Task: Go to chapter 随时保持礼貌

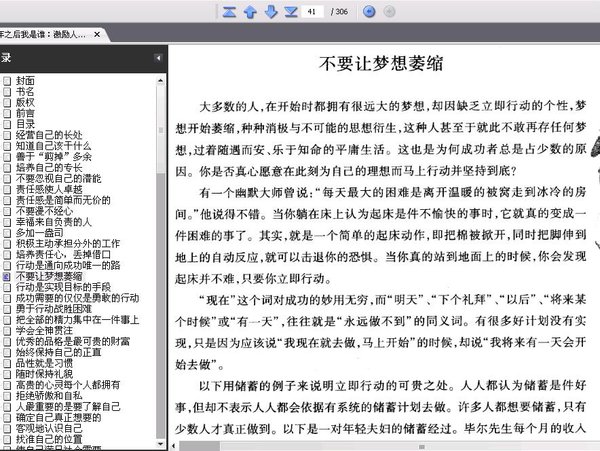Action: point(44,374)
